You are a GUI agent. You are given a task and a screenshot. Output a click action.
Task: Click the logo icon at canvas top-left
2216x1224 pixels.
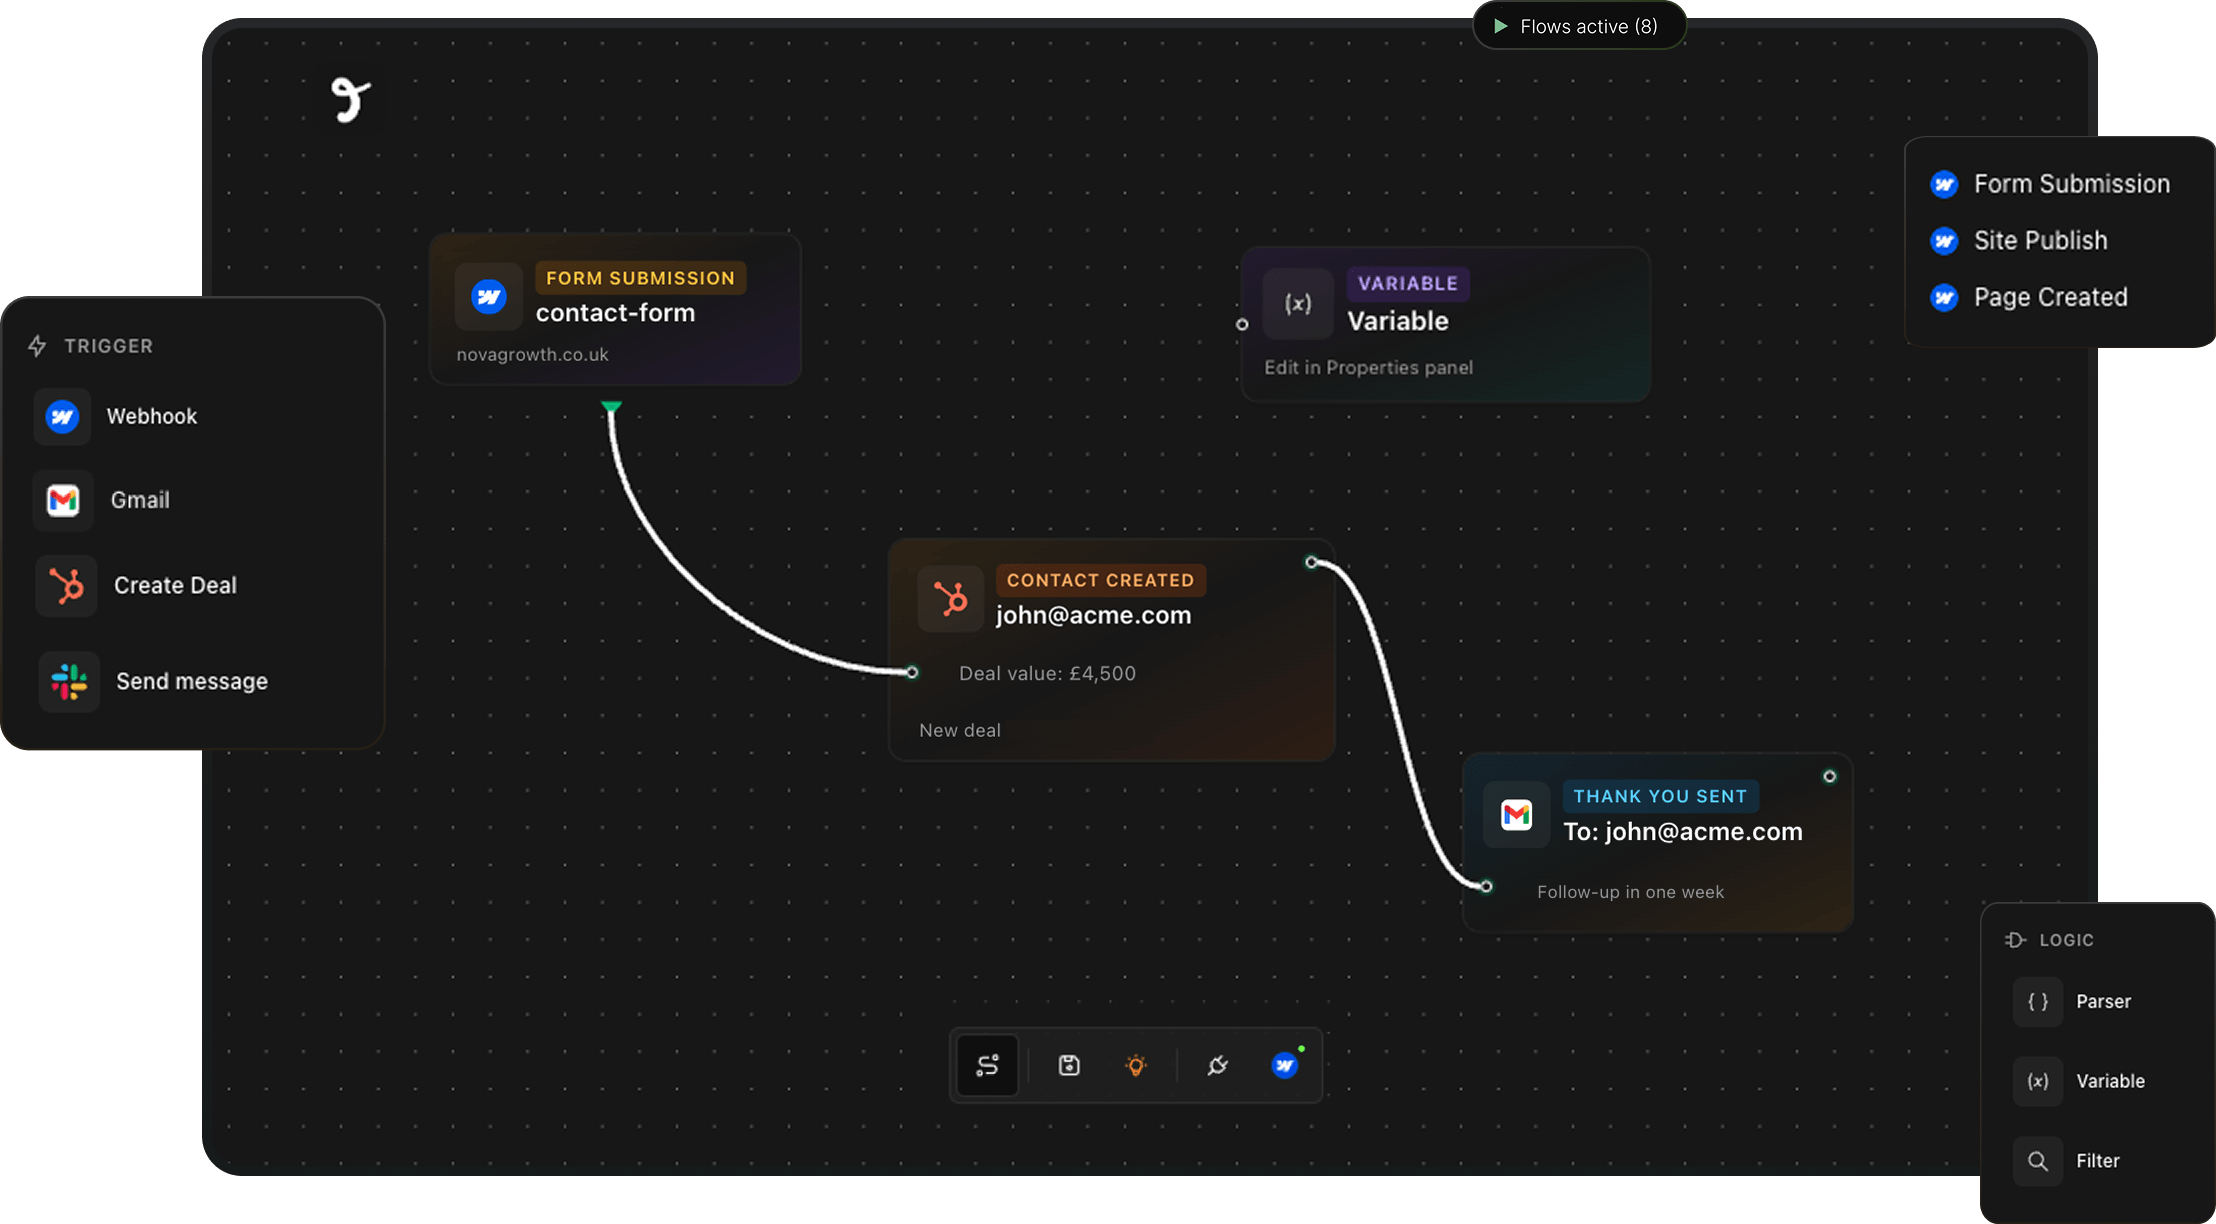[x=350, y=100]
